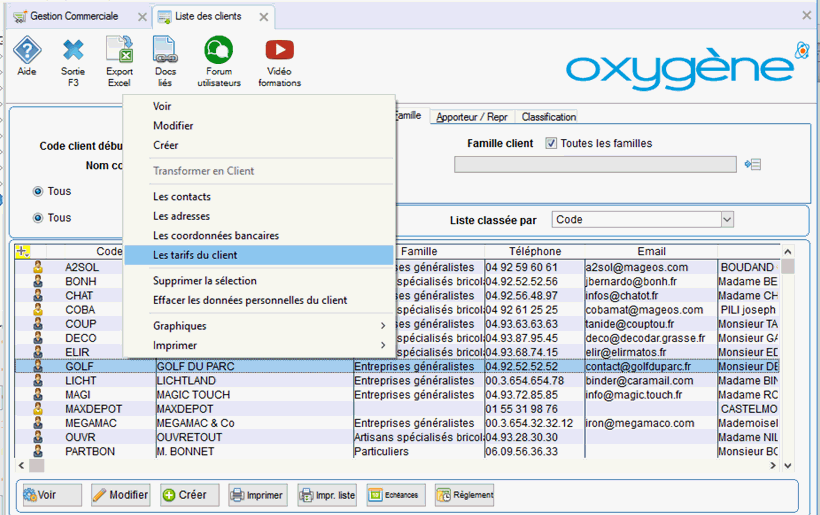Image resolution: width=820 pixels, height=515 pixels.
Task: Sort by the Famille column header
Action: click(419, 251)
